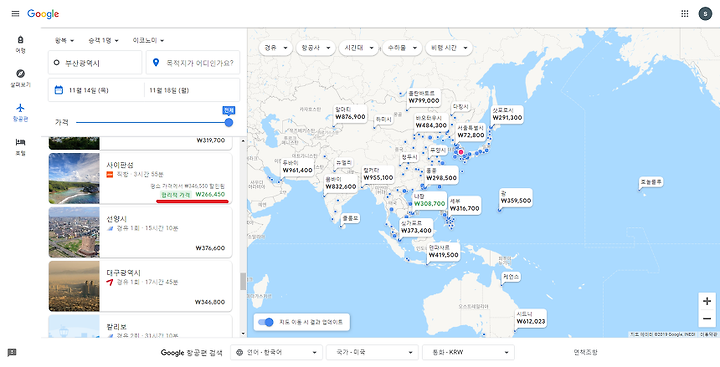Screen dimensions: 720x367
Task: Expand the 시간대 times filter
Action: pyautogui.click(x=359, y=48)
